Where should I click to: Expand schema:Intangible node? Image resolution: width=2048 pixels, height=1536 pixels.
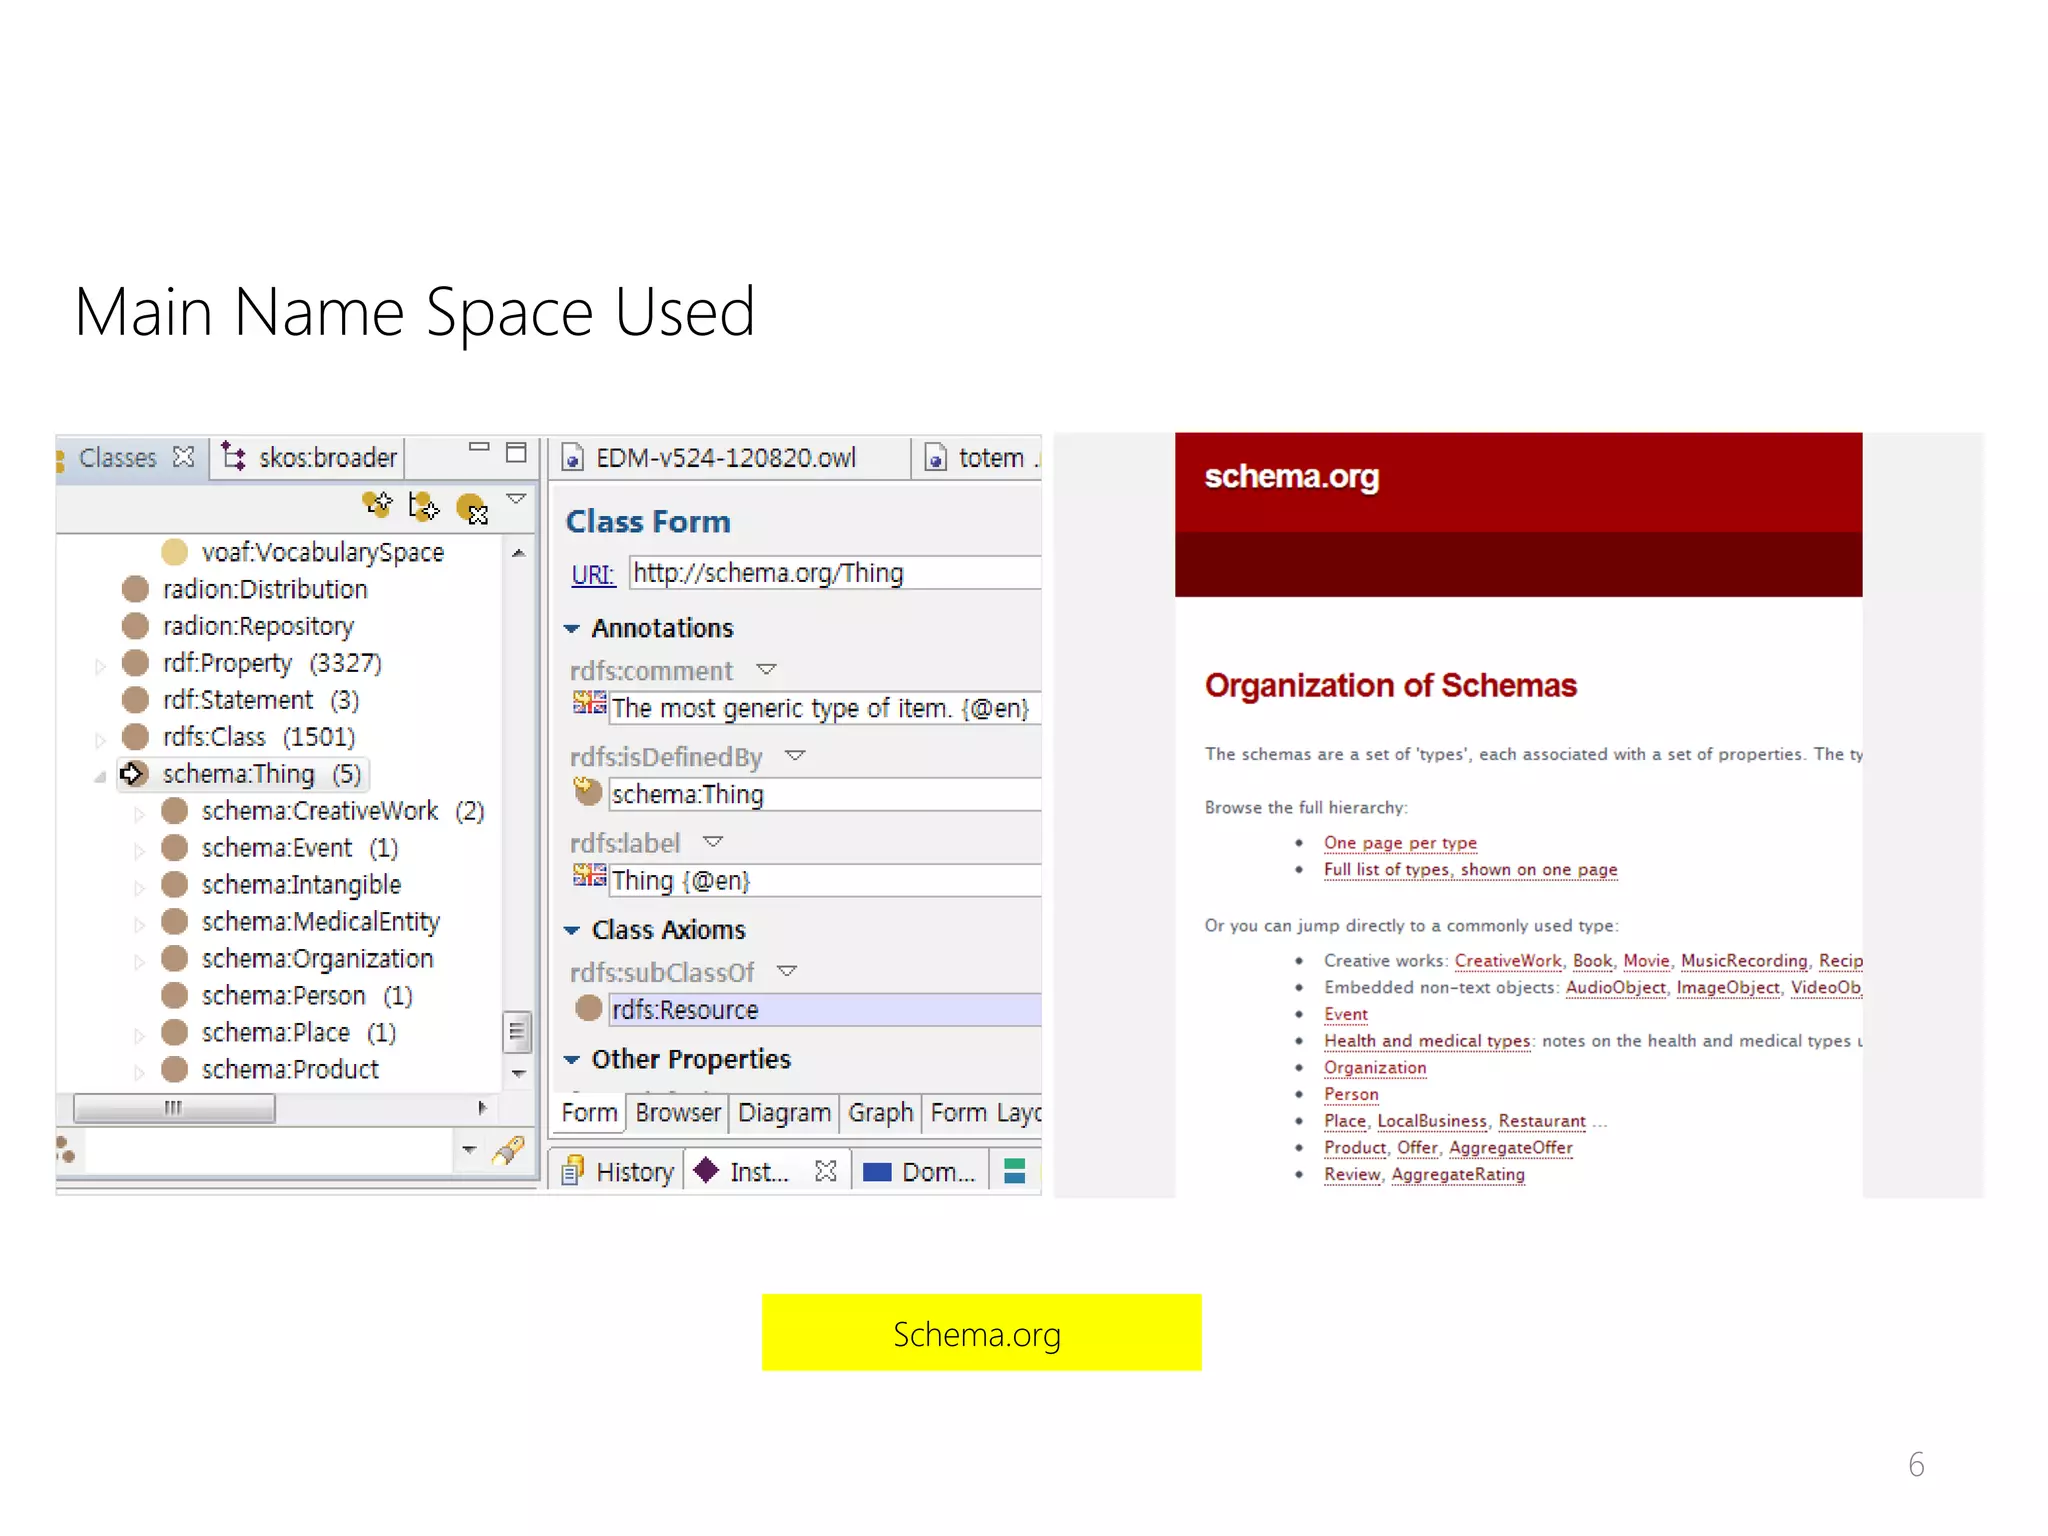[x=139, y=887]
